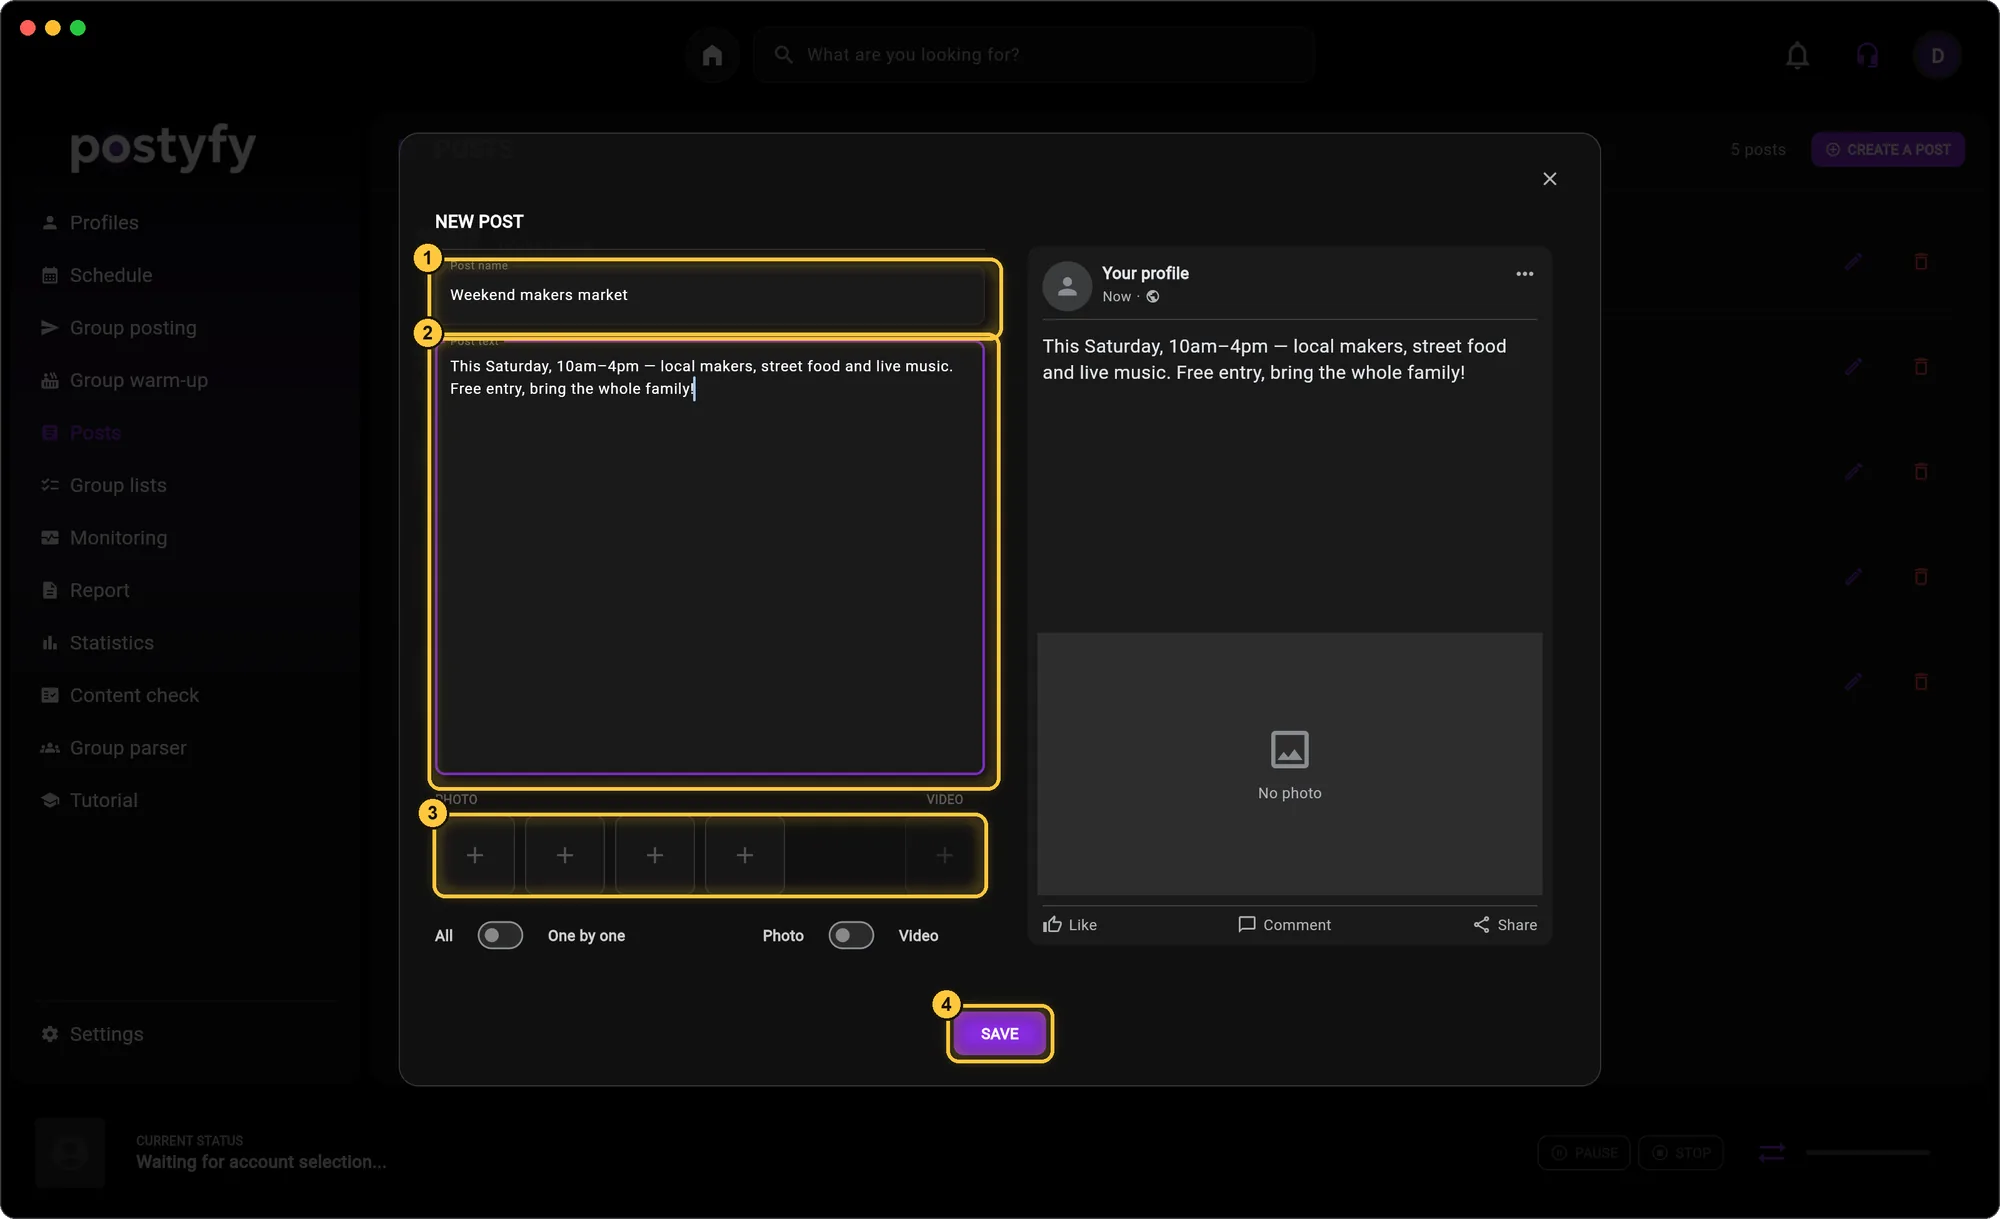The height and width of the screenshot is (1219, 2000).
Task: Add photo in third plus slot
Action: click(655, 855)
